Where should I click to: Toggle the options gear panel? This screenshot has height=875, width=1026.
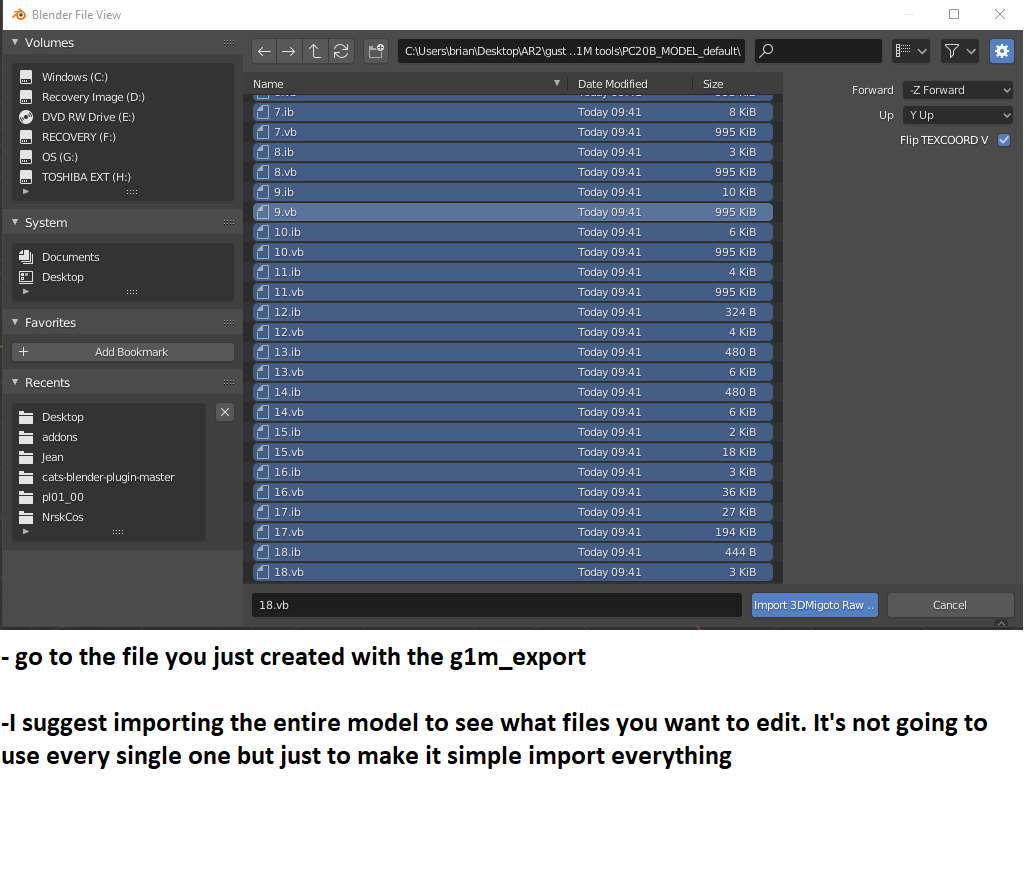(x=1001, y=51)
